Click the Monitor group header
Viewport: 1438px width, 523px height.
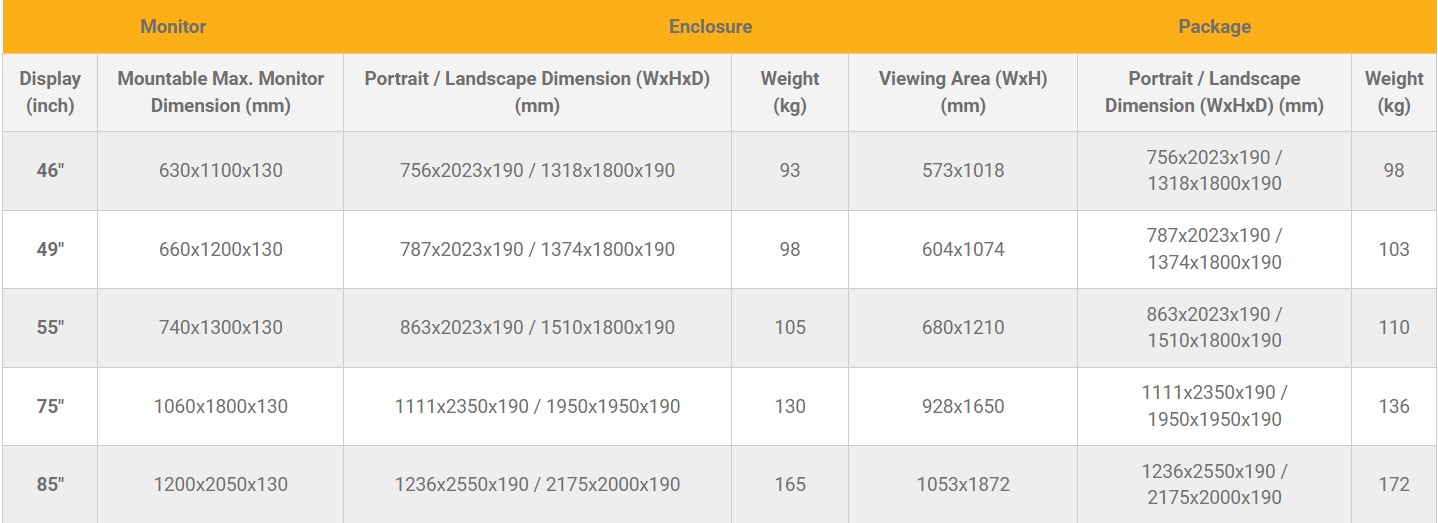point(173,27)
